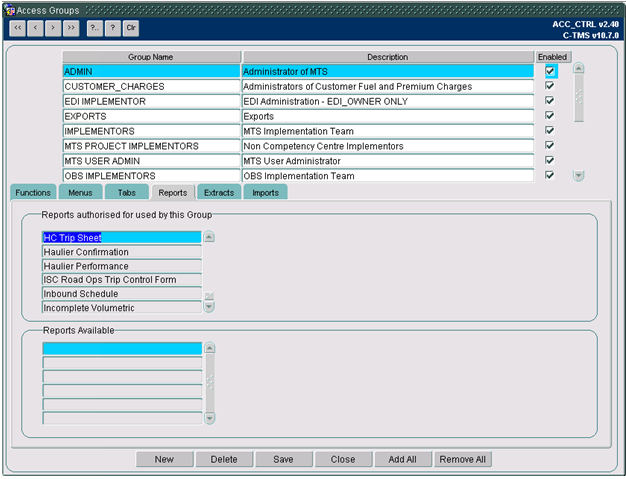Select the Haulier Confirmation report
This screenshot has height=479, width=626.
[122, 252]
